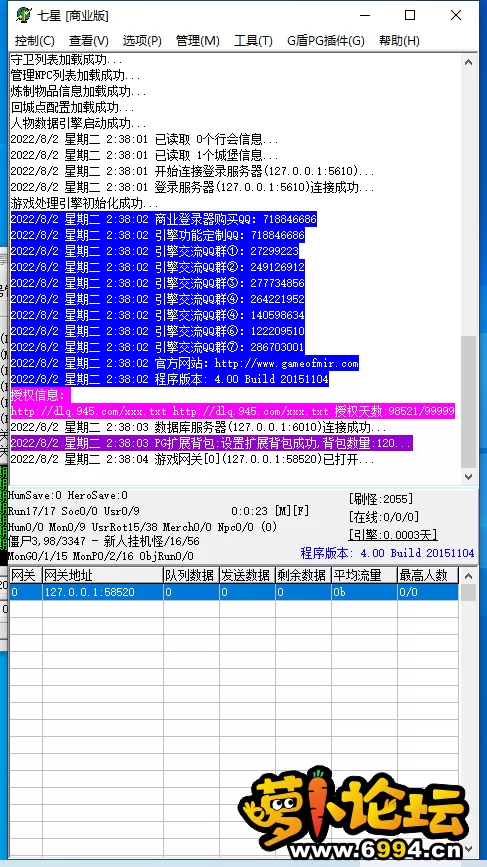Click the purple PG扩展背包 log line

tap(211, 444)
